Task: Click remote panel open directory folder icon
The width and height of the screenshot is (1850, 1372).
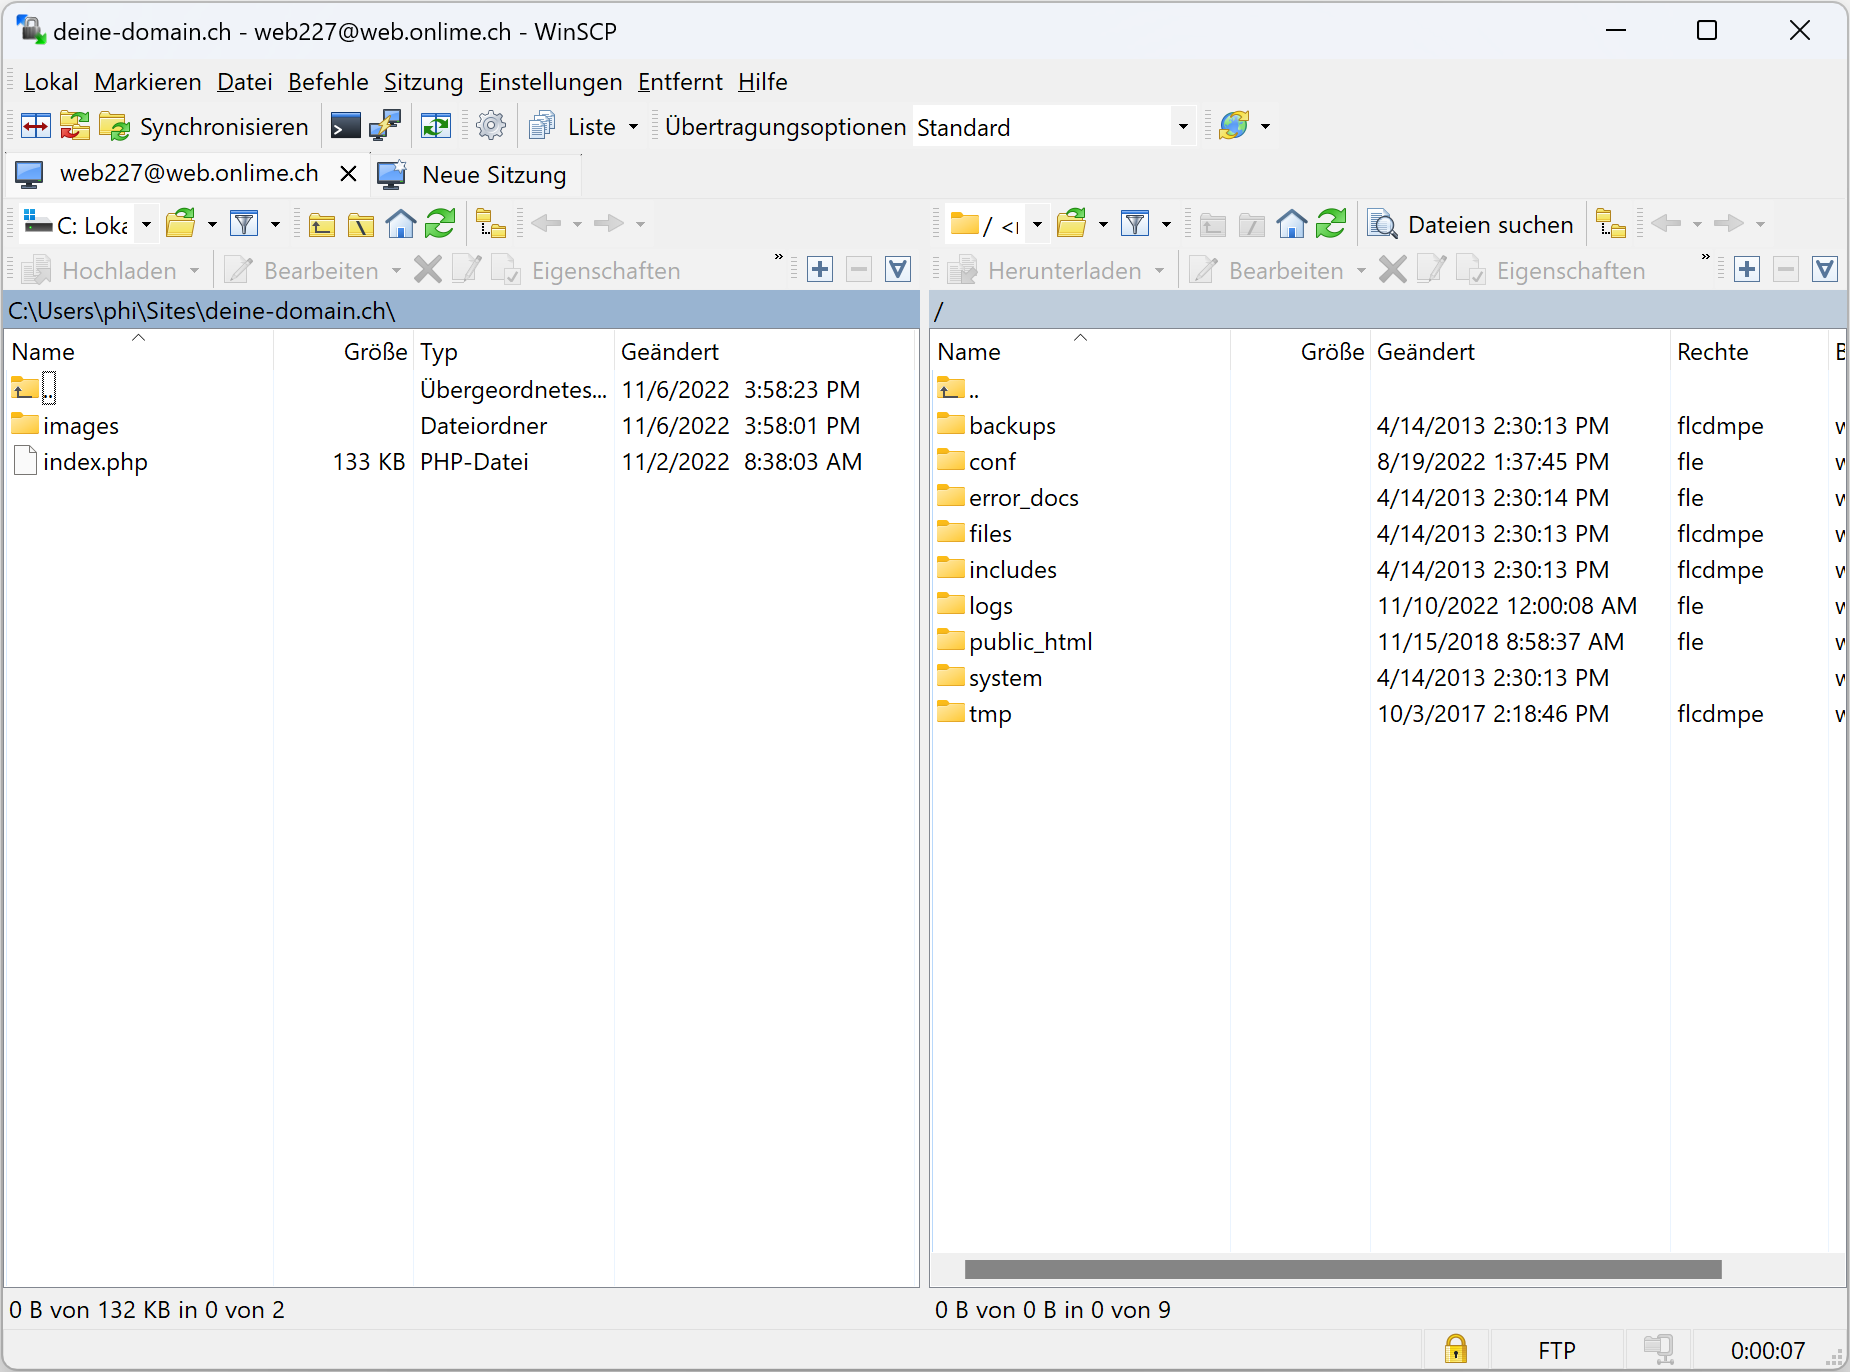Action: 1071,223
